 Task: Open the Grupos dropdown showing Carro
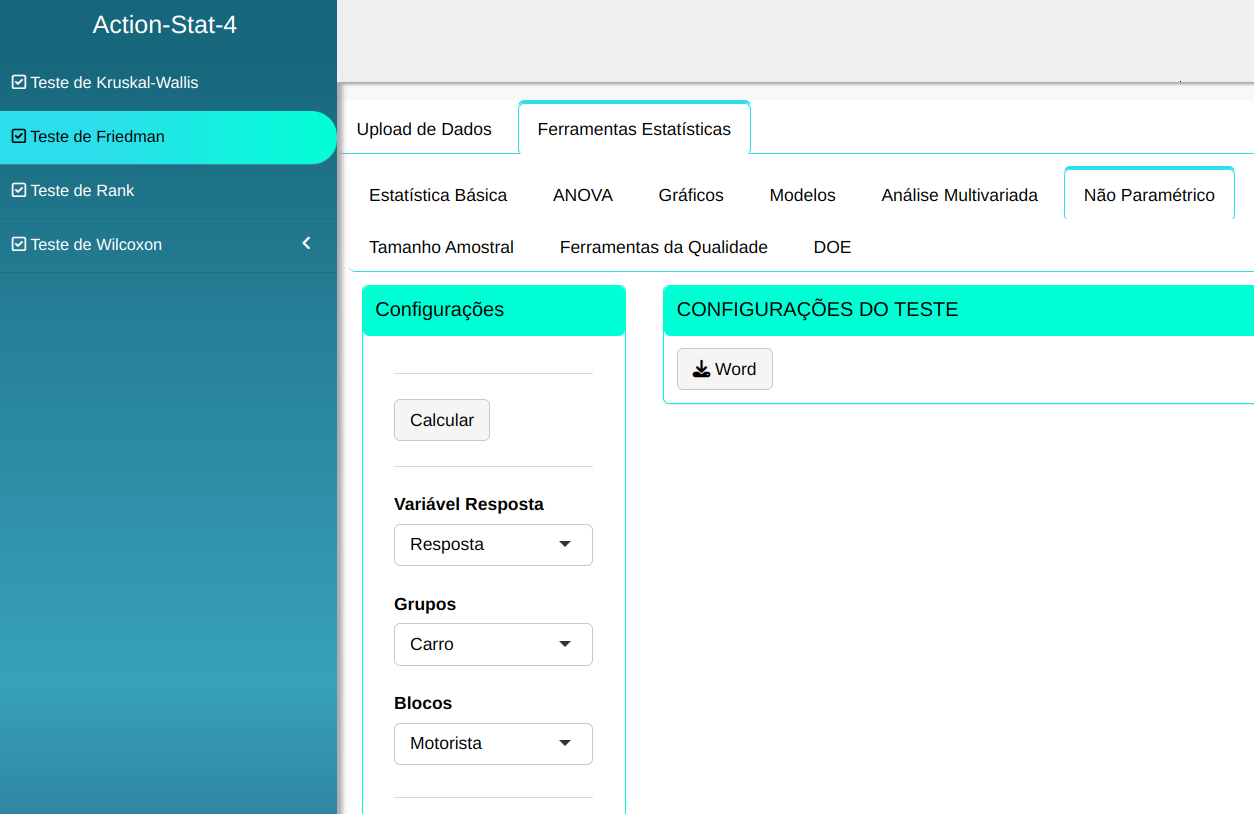pyautogui.click(x=493, y=644)
